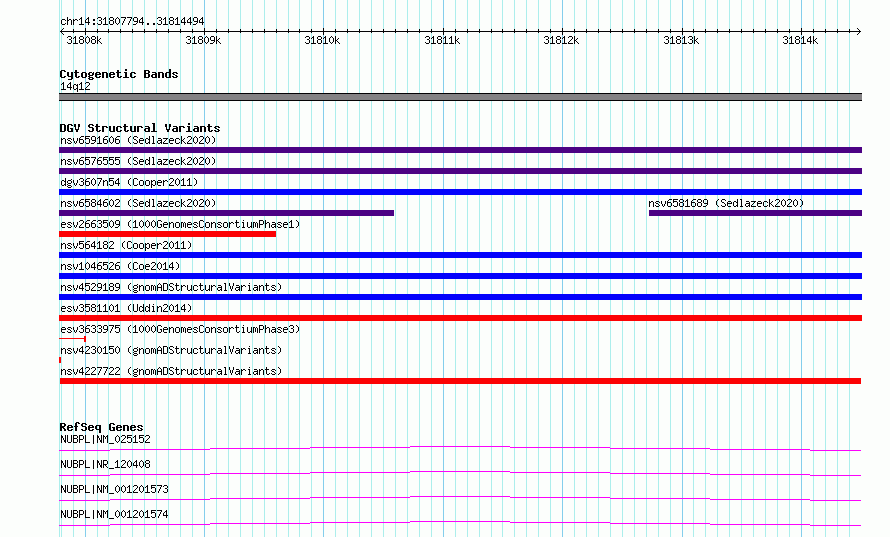890x537 pixels.
Task: Click the 31813k ruler mark
Action: (x=681, y=40)
